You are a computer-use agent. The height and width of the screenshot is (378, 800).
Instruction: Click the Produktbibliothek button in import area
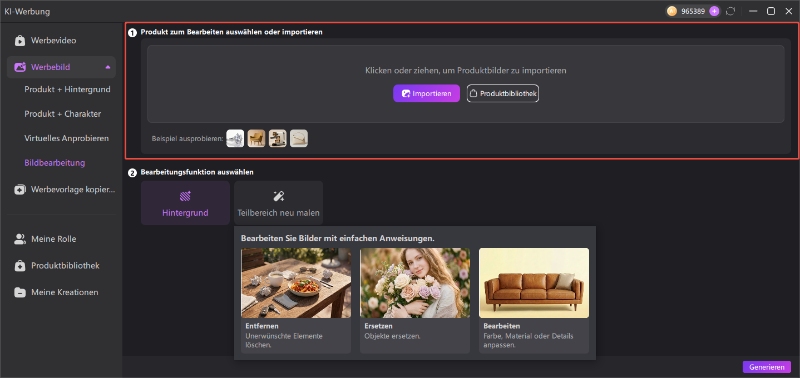click(x=503, y=93)
